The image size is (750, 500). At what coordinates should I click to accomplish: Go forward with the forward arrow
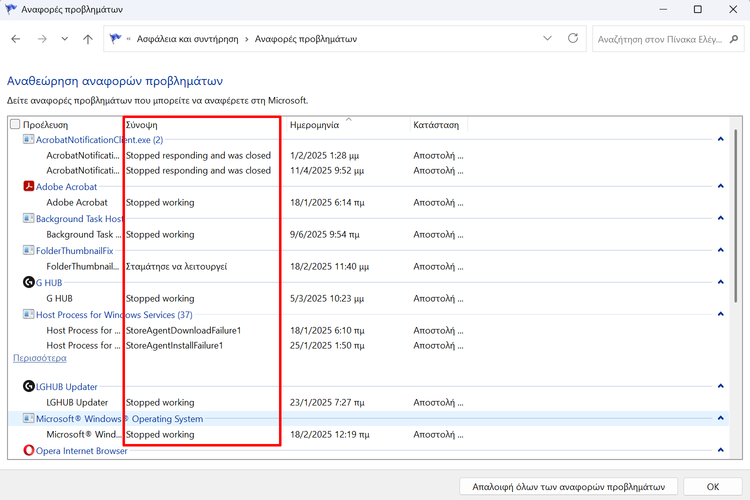click(42, 39)
